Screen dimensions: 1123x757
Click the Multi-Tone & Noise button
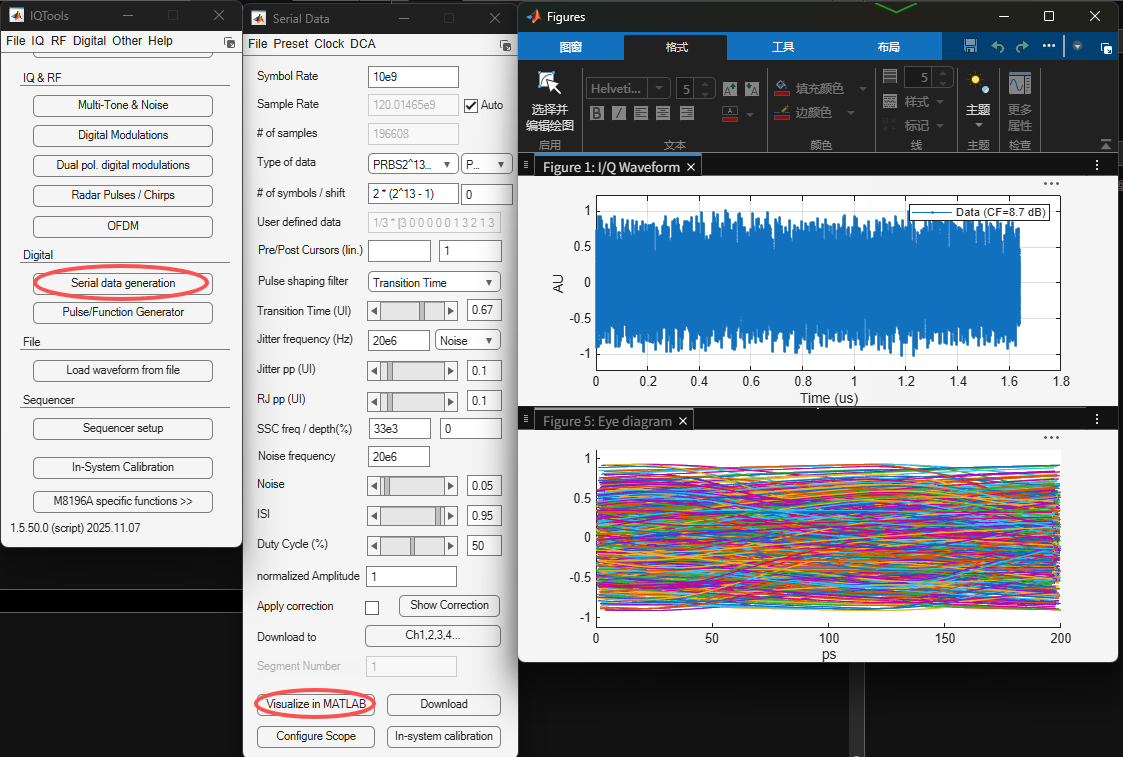pos(123,105)
